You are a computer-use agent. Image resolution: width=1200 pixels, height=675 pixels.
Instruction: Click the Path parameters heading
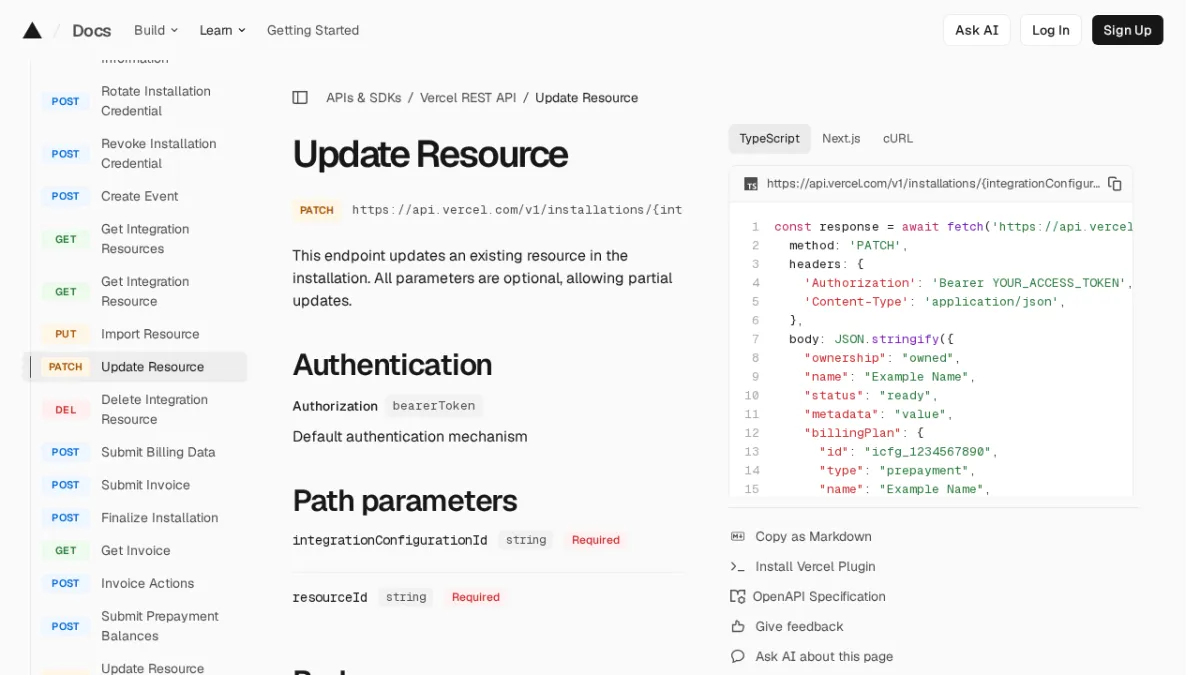(405, 500)
